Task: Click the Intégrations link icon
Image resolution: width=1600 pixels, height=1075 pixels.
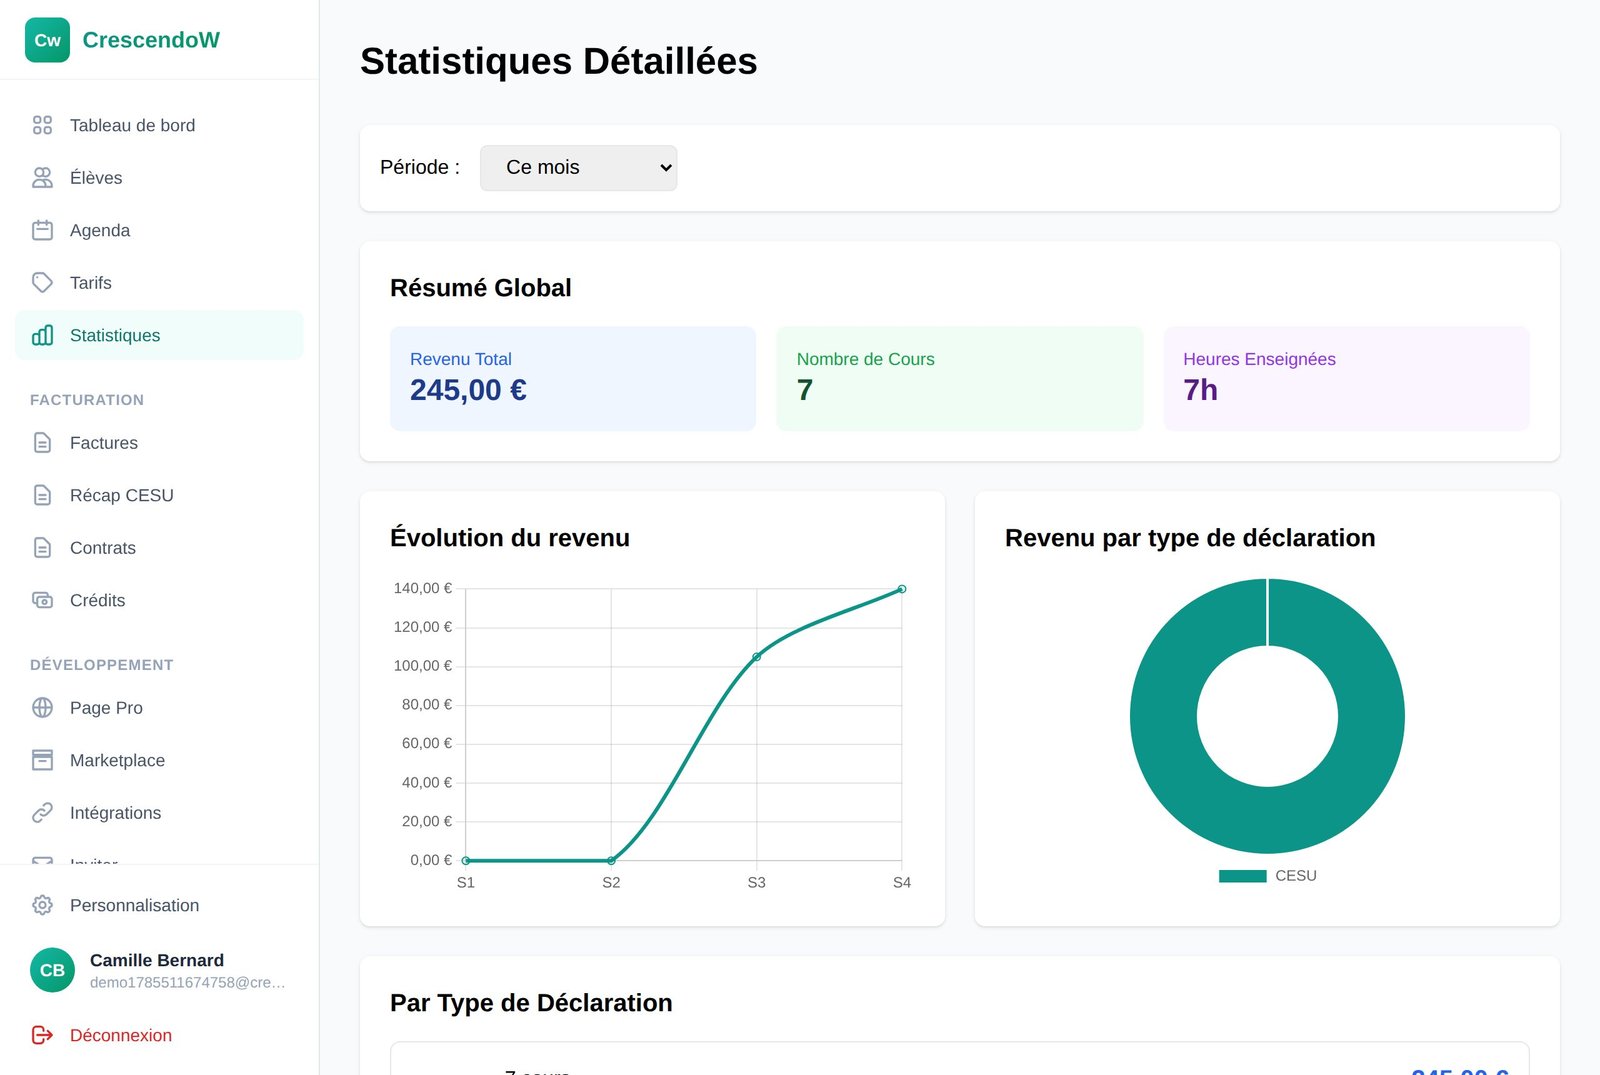Action: (x=42, y=813)
